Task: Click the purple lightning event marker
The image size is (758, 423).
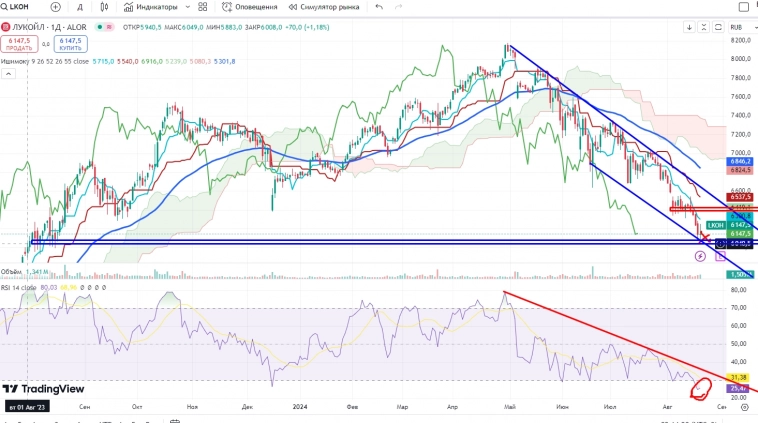Action: click(699, 256)
